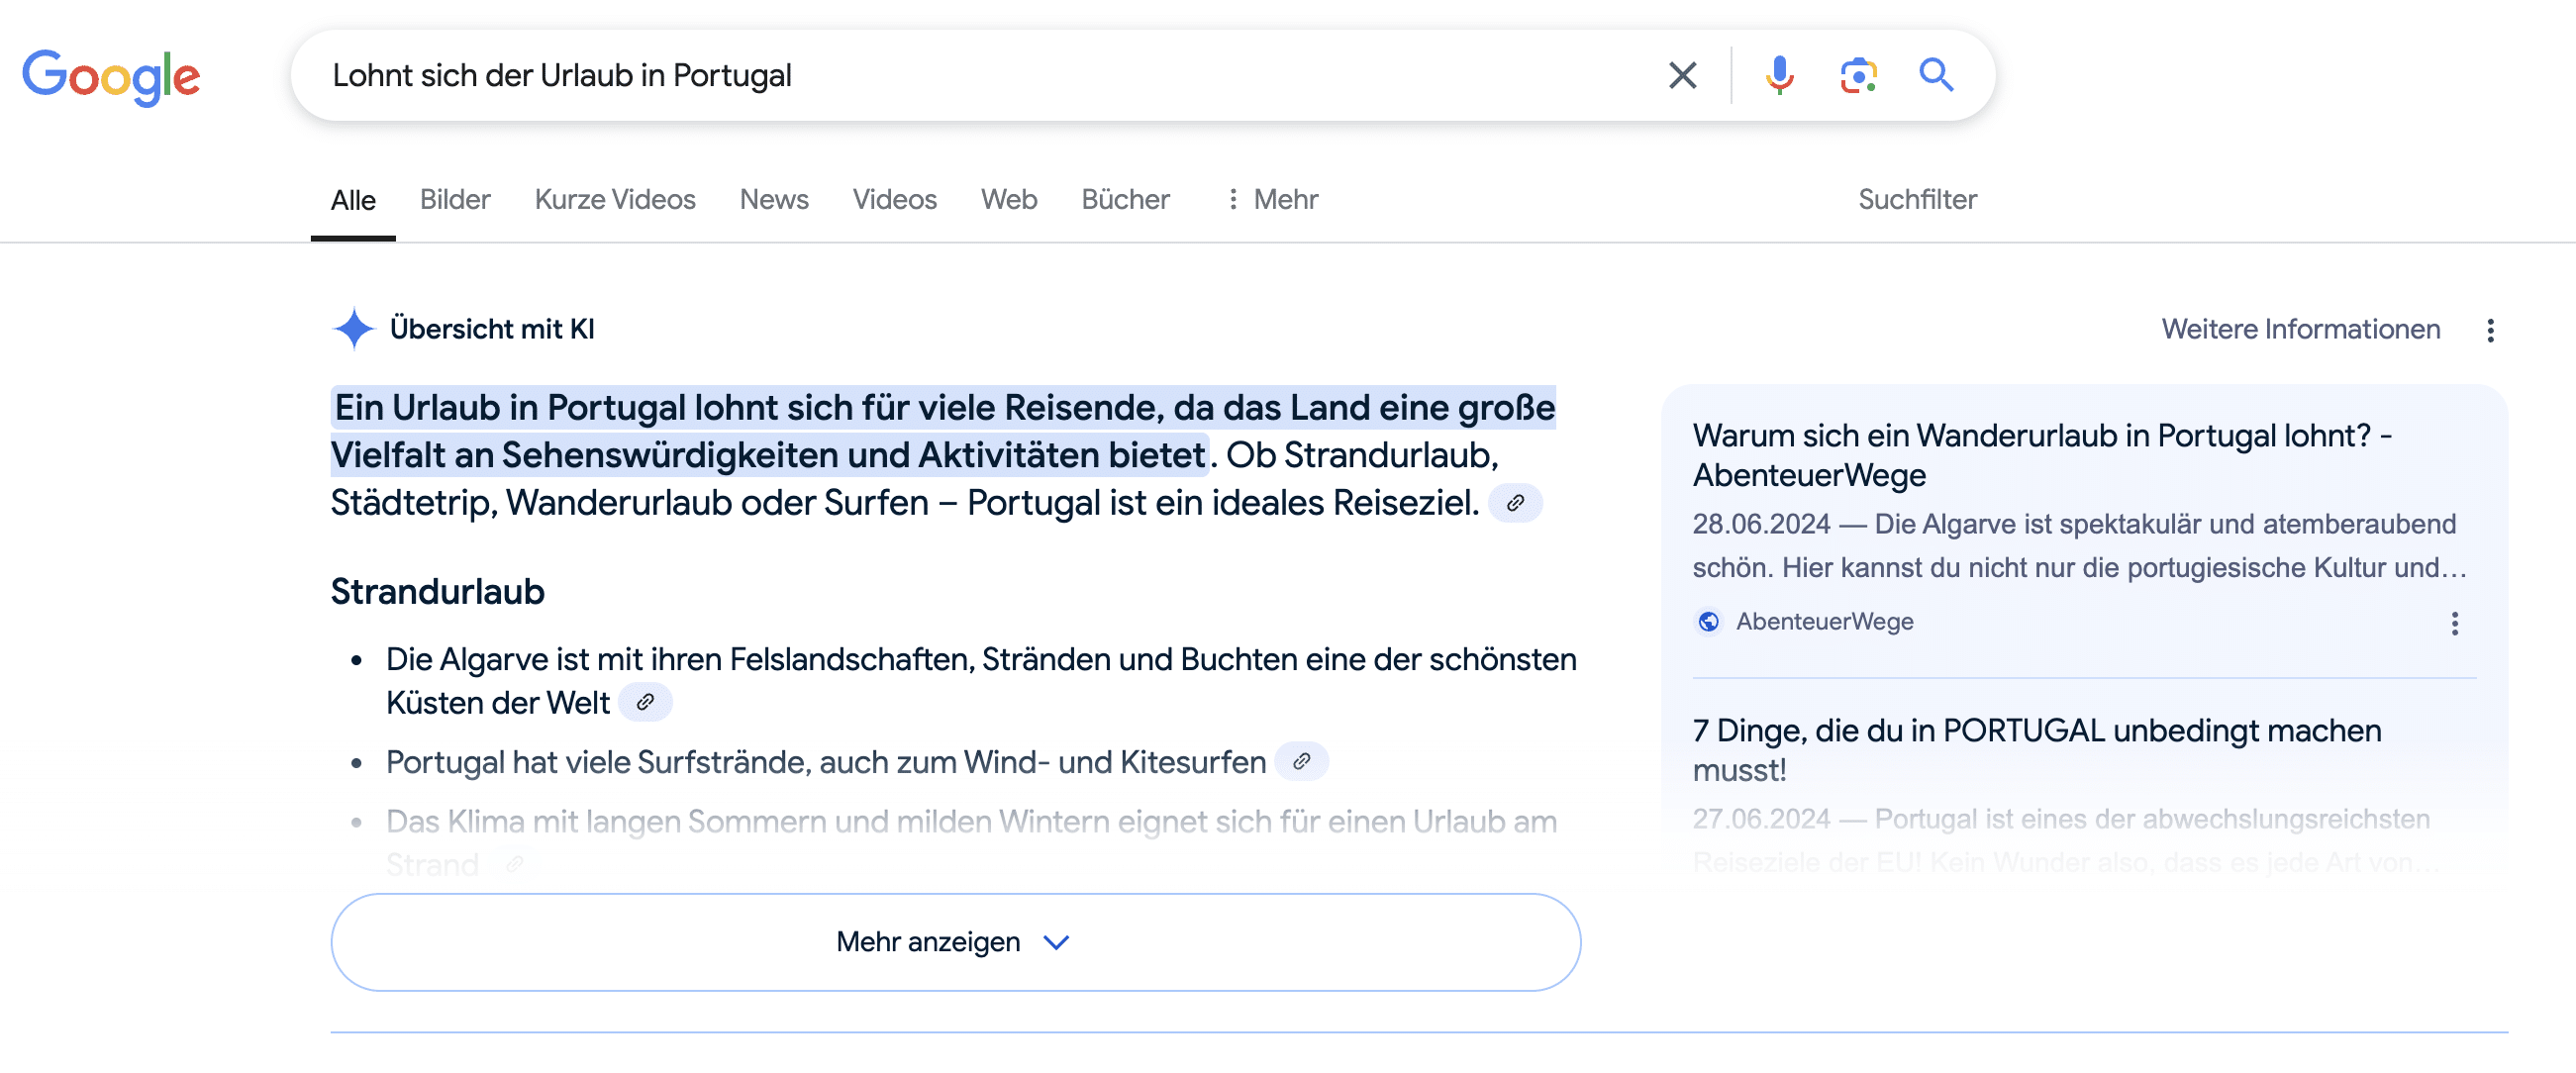This screenshot has height=1073, width=2576.
Task: Click the bullet text 'Die Algarve ist mit ihren Felslandschaften'
Action: pos(981,681)
